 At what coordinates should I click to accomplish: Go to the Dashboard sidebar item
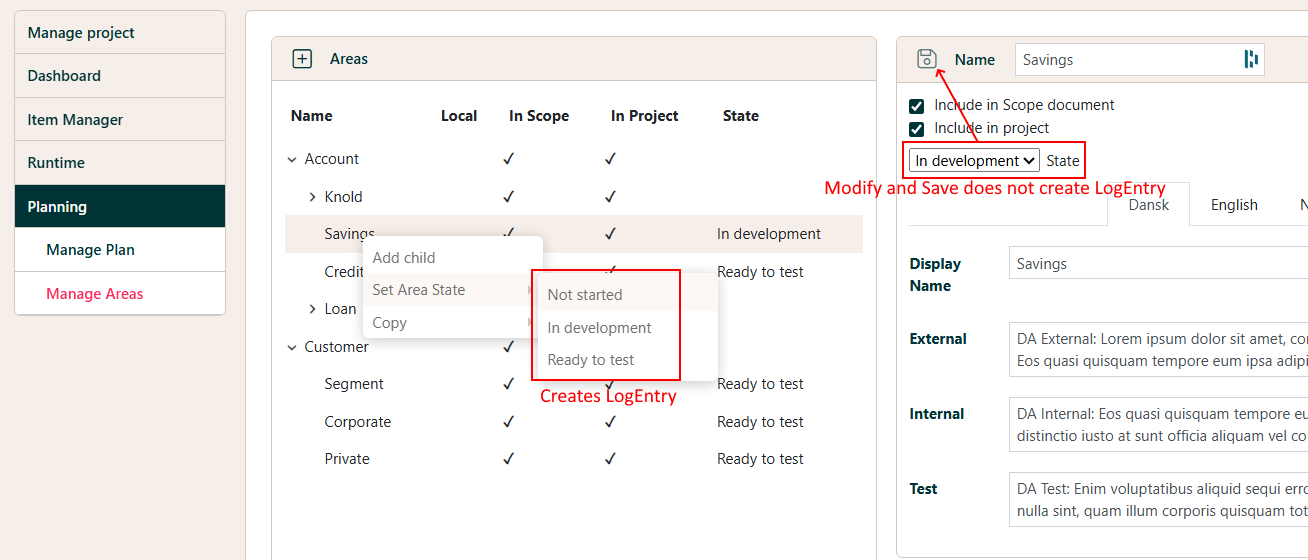coord(64,76)
